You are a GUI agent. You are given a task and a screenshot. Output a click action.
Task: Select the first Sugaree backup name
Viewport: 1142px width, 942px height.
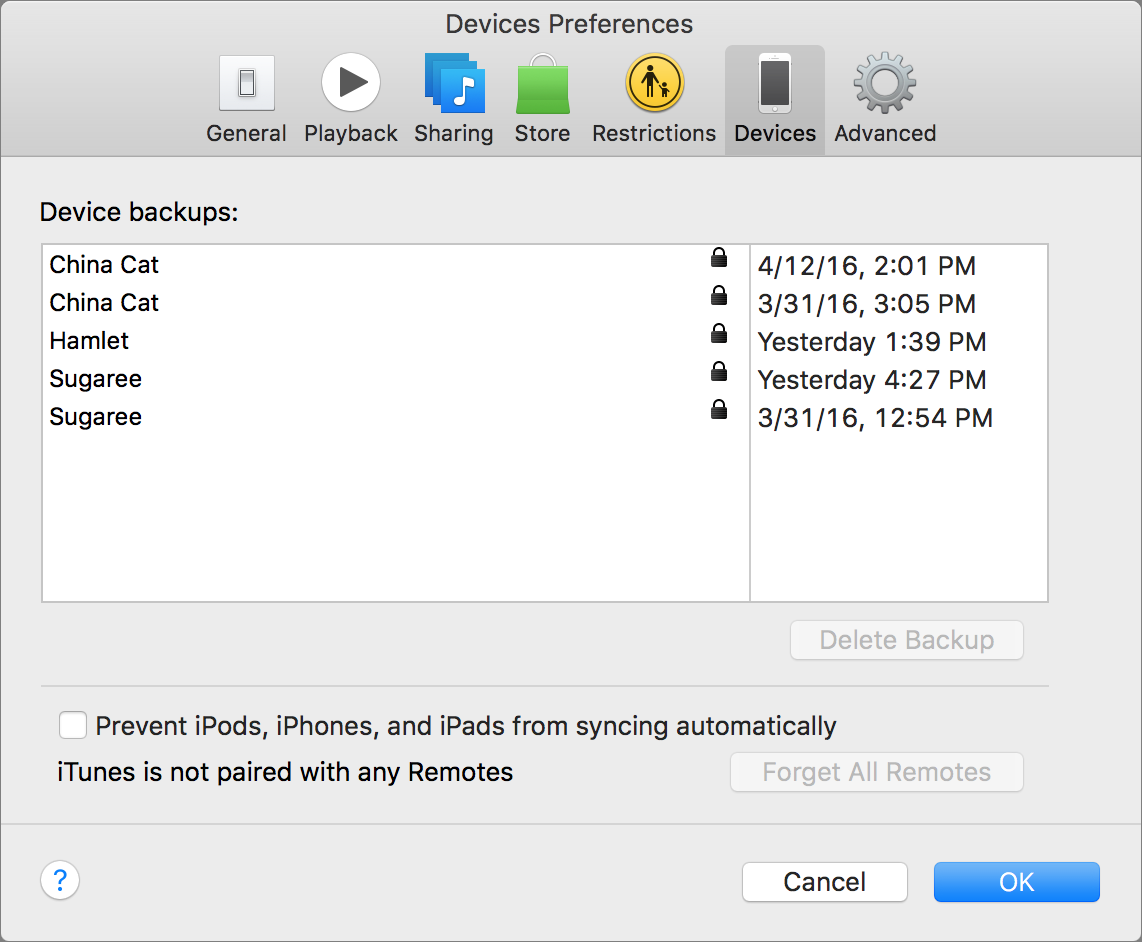click(95, 379)
